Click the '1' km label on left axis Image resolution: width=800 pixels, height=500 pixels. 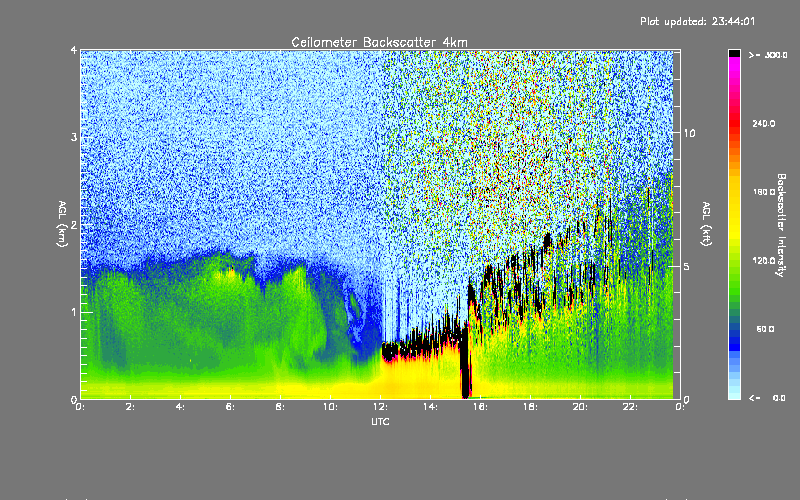click(74, 312)
